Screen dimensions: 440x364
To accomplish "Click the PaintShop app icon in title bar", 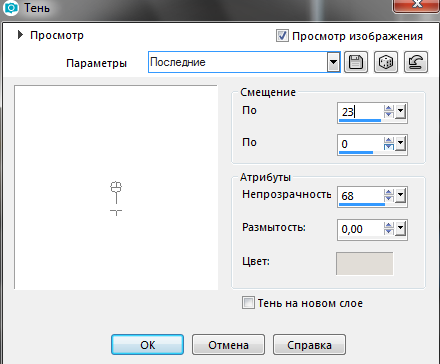I will [11, 7].
